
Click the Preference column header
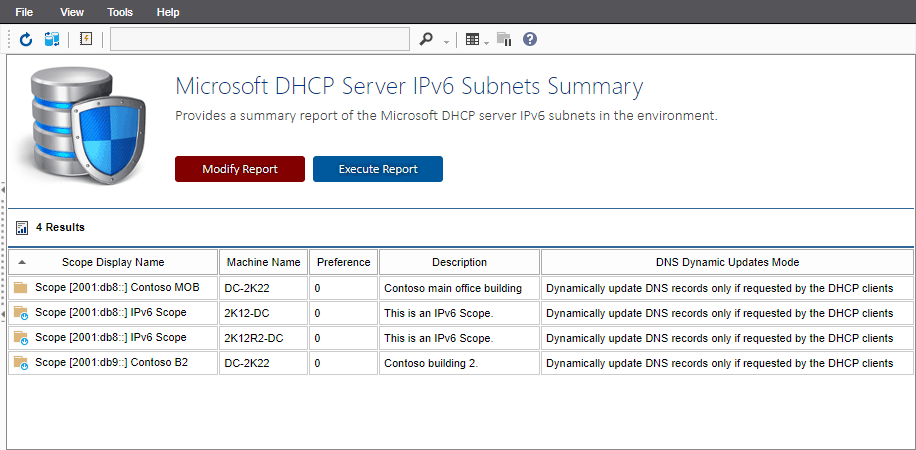pos(344,262)
